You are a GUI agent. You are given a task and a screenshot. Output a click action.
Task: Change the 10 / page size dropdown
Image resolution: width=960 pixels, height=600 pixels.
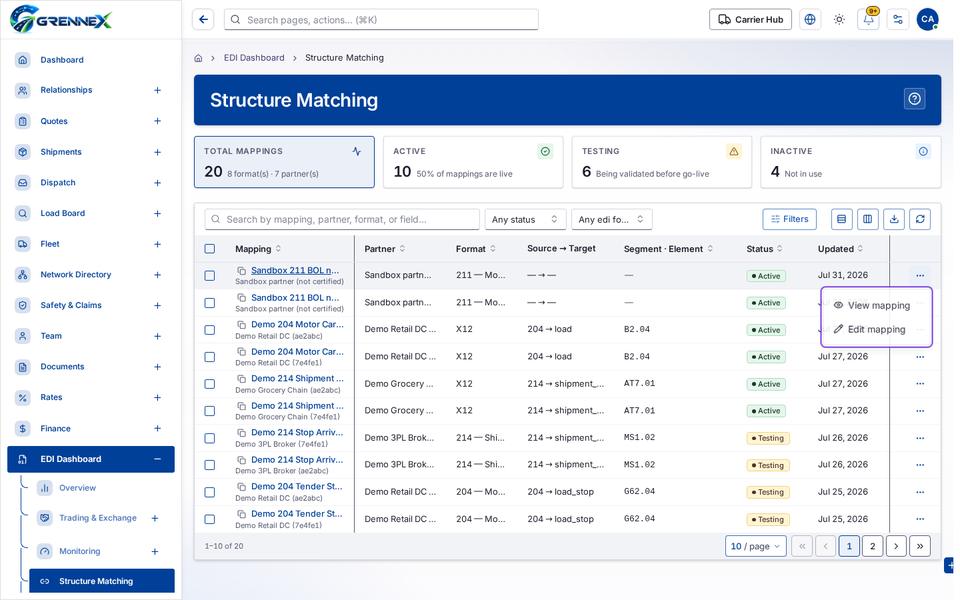[755, 546]
